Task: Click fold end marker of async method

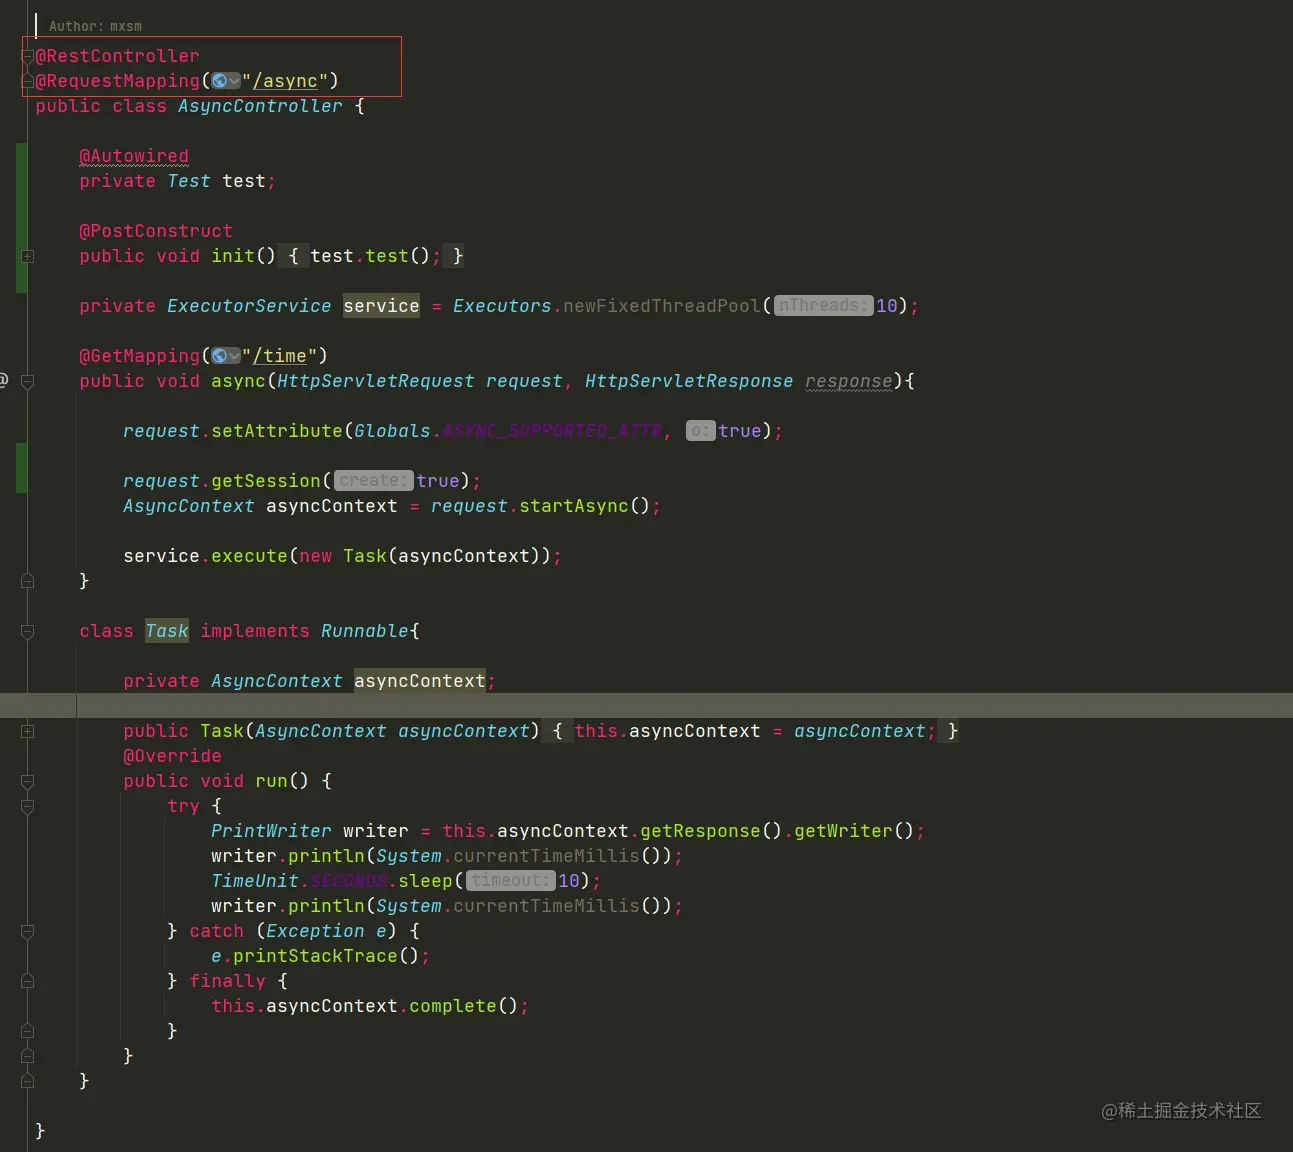Action: [x=28, y=581]
